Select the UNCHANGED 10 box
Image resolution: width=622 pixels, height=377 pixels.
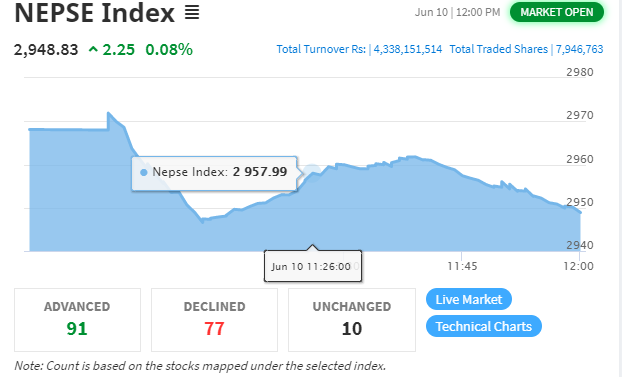click(352, 320)
